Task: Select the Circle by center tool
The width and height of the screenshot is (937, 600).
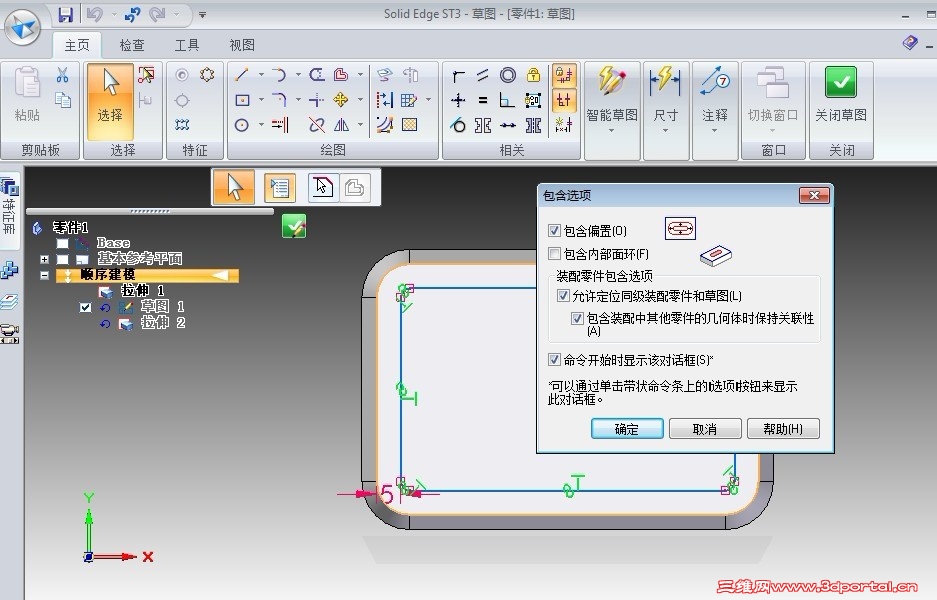Action: 241,125
